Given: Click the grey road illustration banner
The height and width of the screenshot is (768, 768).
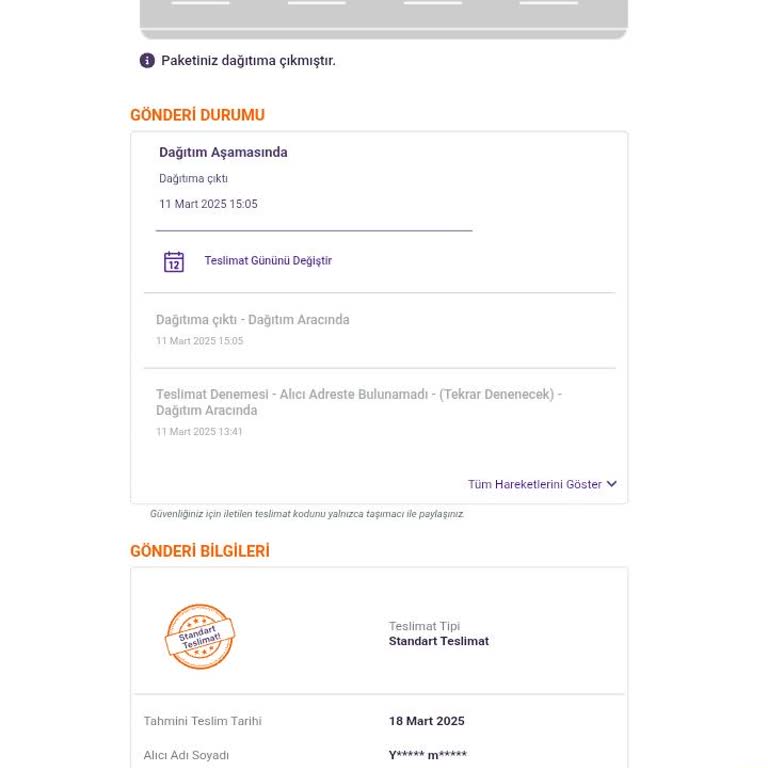Looking at the screenshot, I should pos(384,19).
